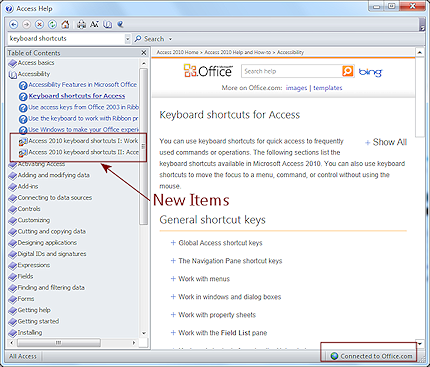The image size is (430, 367).
Task: Click the Print icon in toolbar
Action: click(x=81, y=24)
